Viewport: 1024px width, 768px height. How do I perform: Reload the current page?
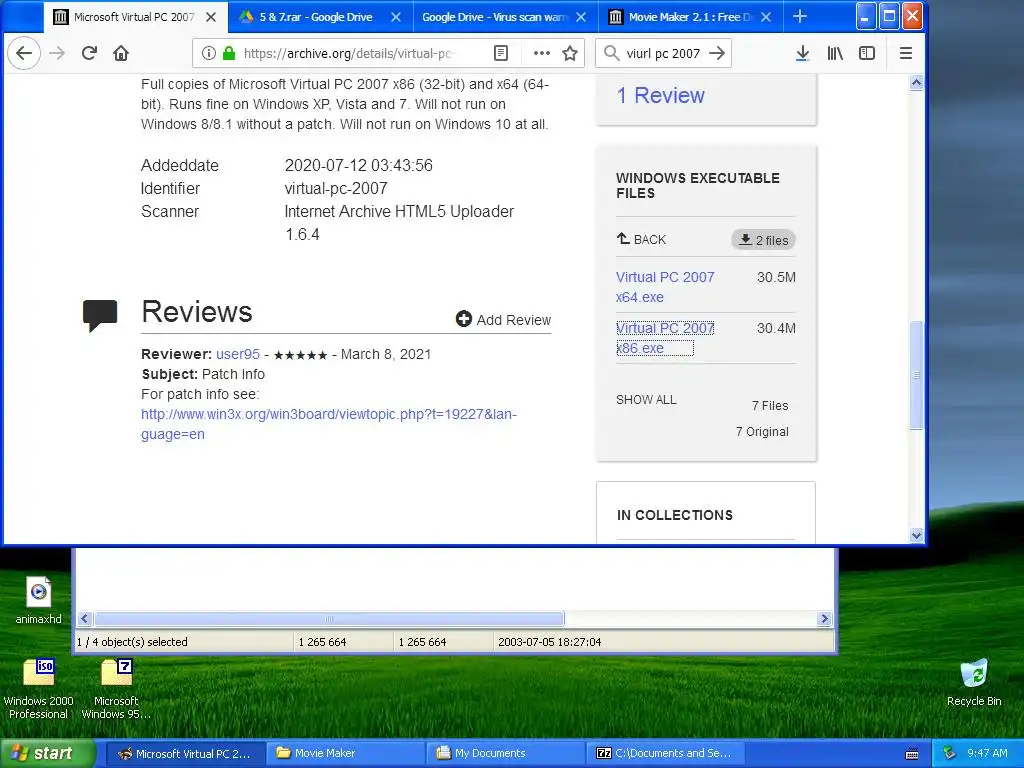[89, 53]
